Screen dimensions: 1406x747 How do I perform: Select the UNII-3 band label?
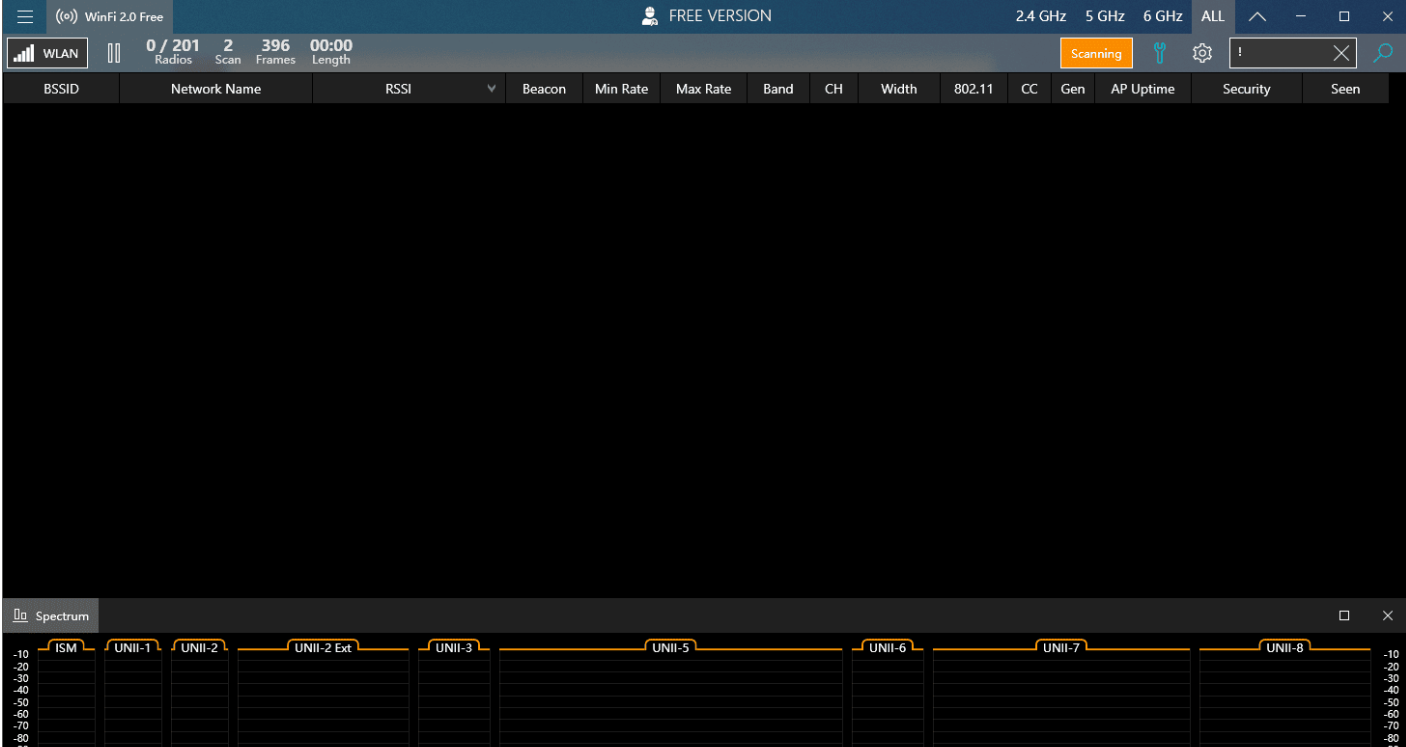[x=453, y=648]
